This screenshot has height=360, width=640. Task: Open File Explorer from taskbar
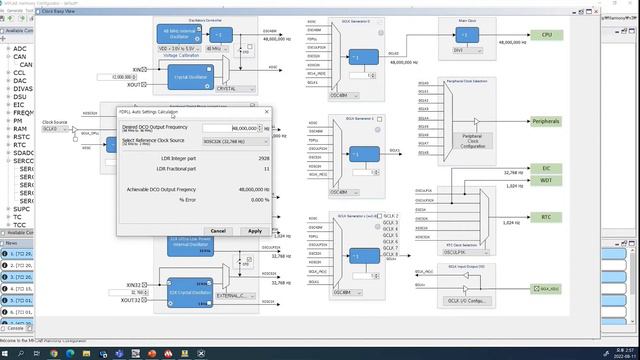(x=86, y=353)
